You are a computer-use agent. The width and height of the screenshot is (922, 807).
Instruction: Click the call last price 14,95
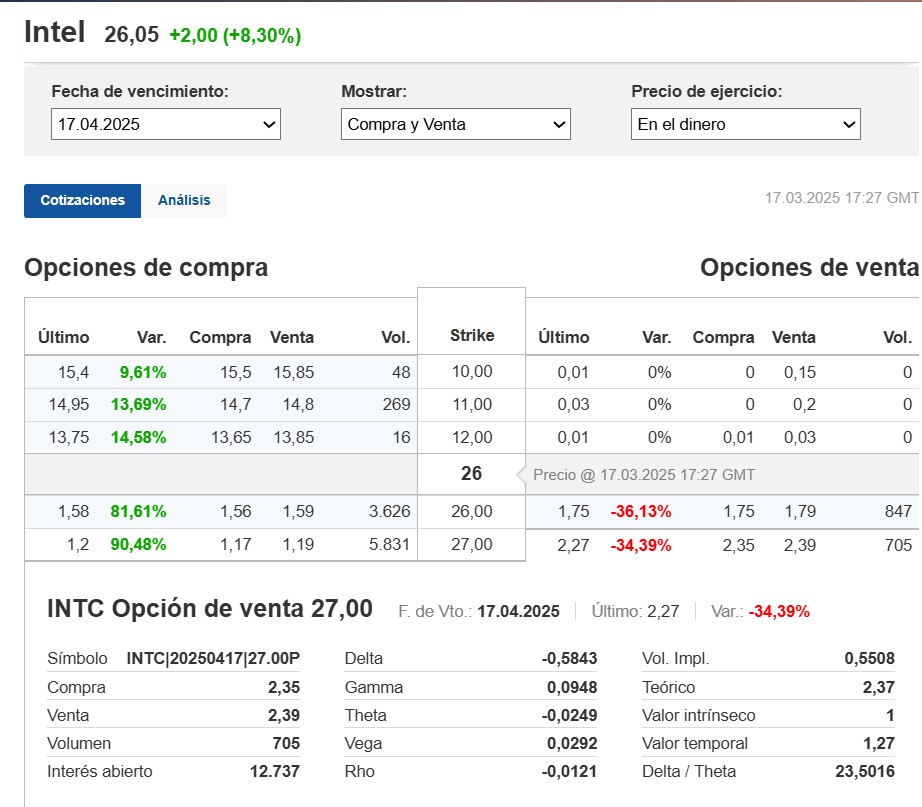tap(69, 405)
